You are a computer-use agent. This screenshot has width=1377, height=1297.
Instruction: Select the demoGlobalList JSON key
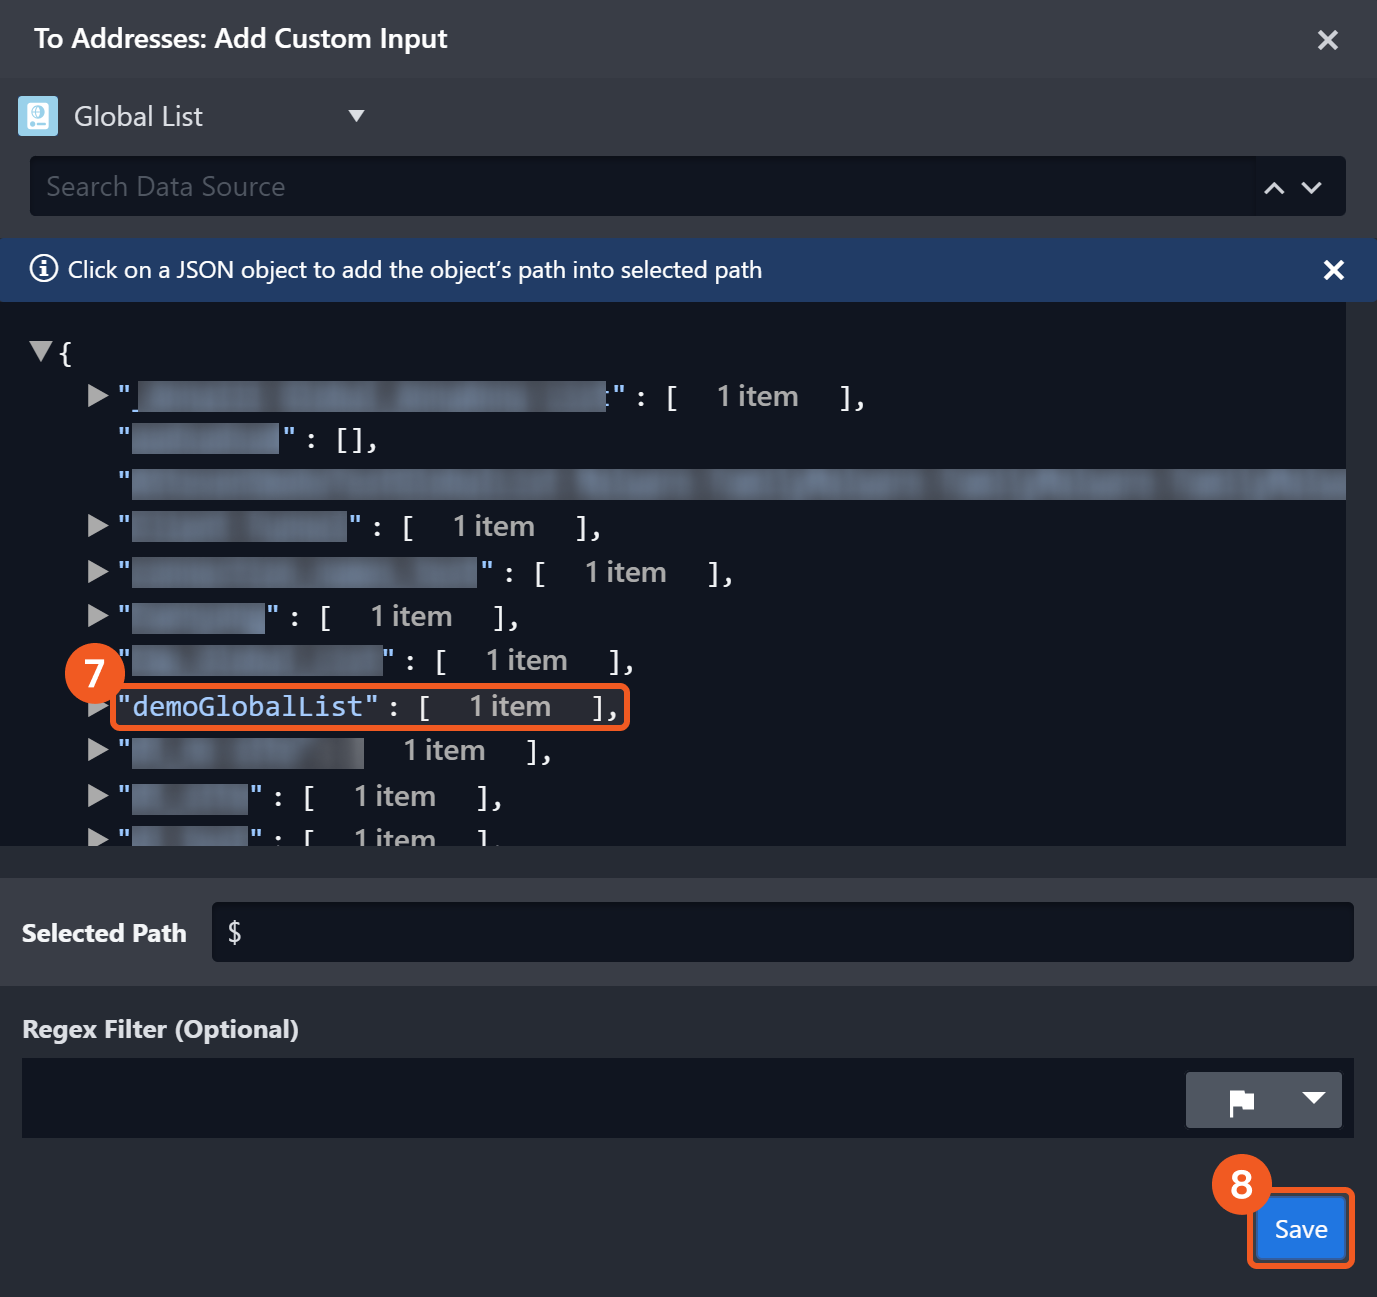point(248,707)
